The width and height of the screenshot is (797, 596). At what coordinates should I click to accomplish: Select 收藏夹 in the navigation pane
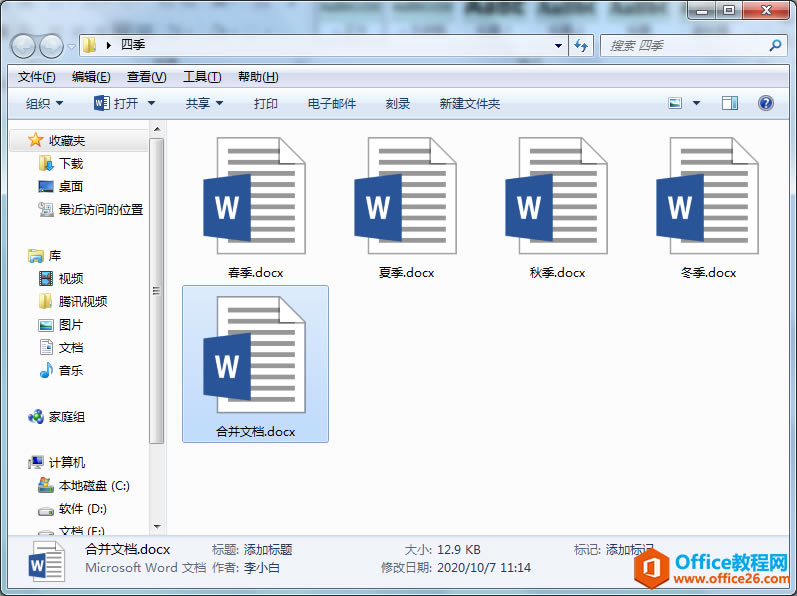pyautogui.click(x=67, y=140)
